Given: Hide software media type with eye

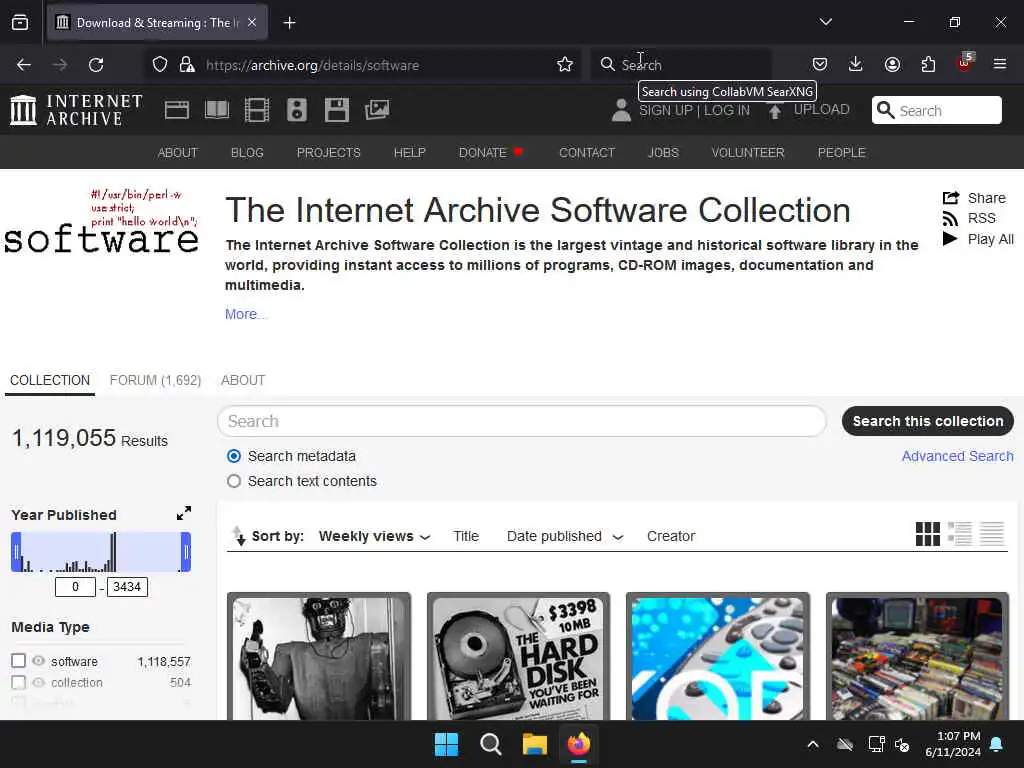Looking at the screenshot, I should (x=39, y=661).
